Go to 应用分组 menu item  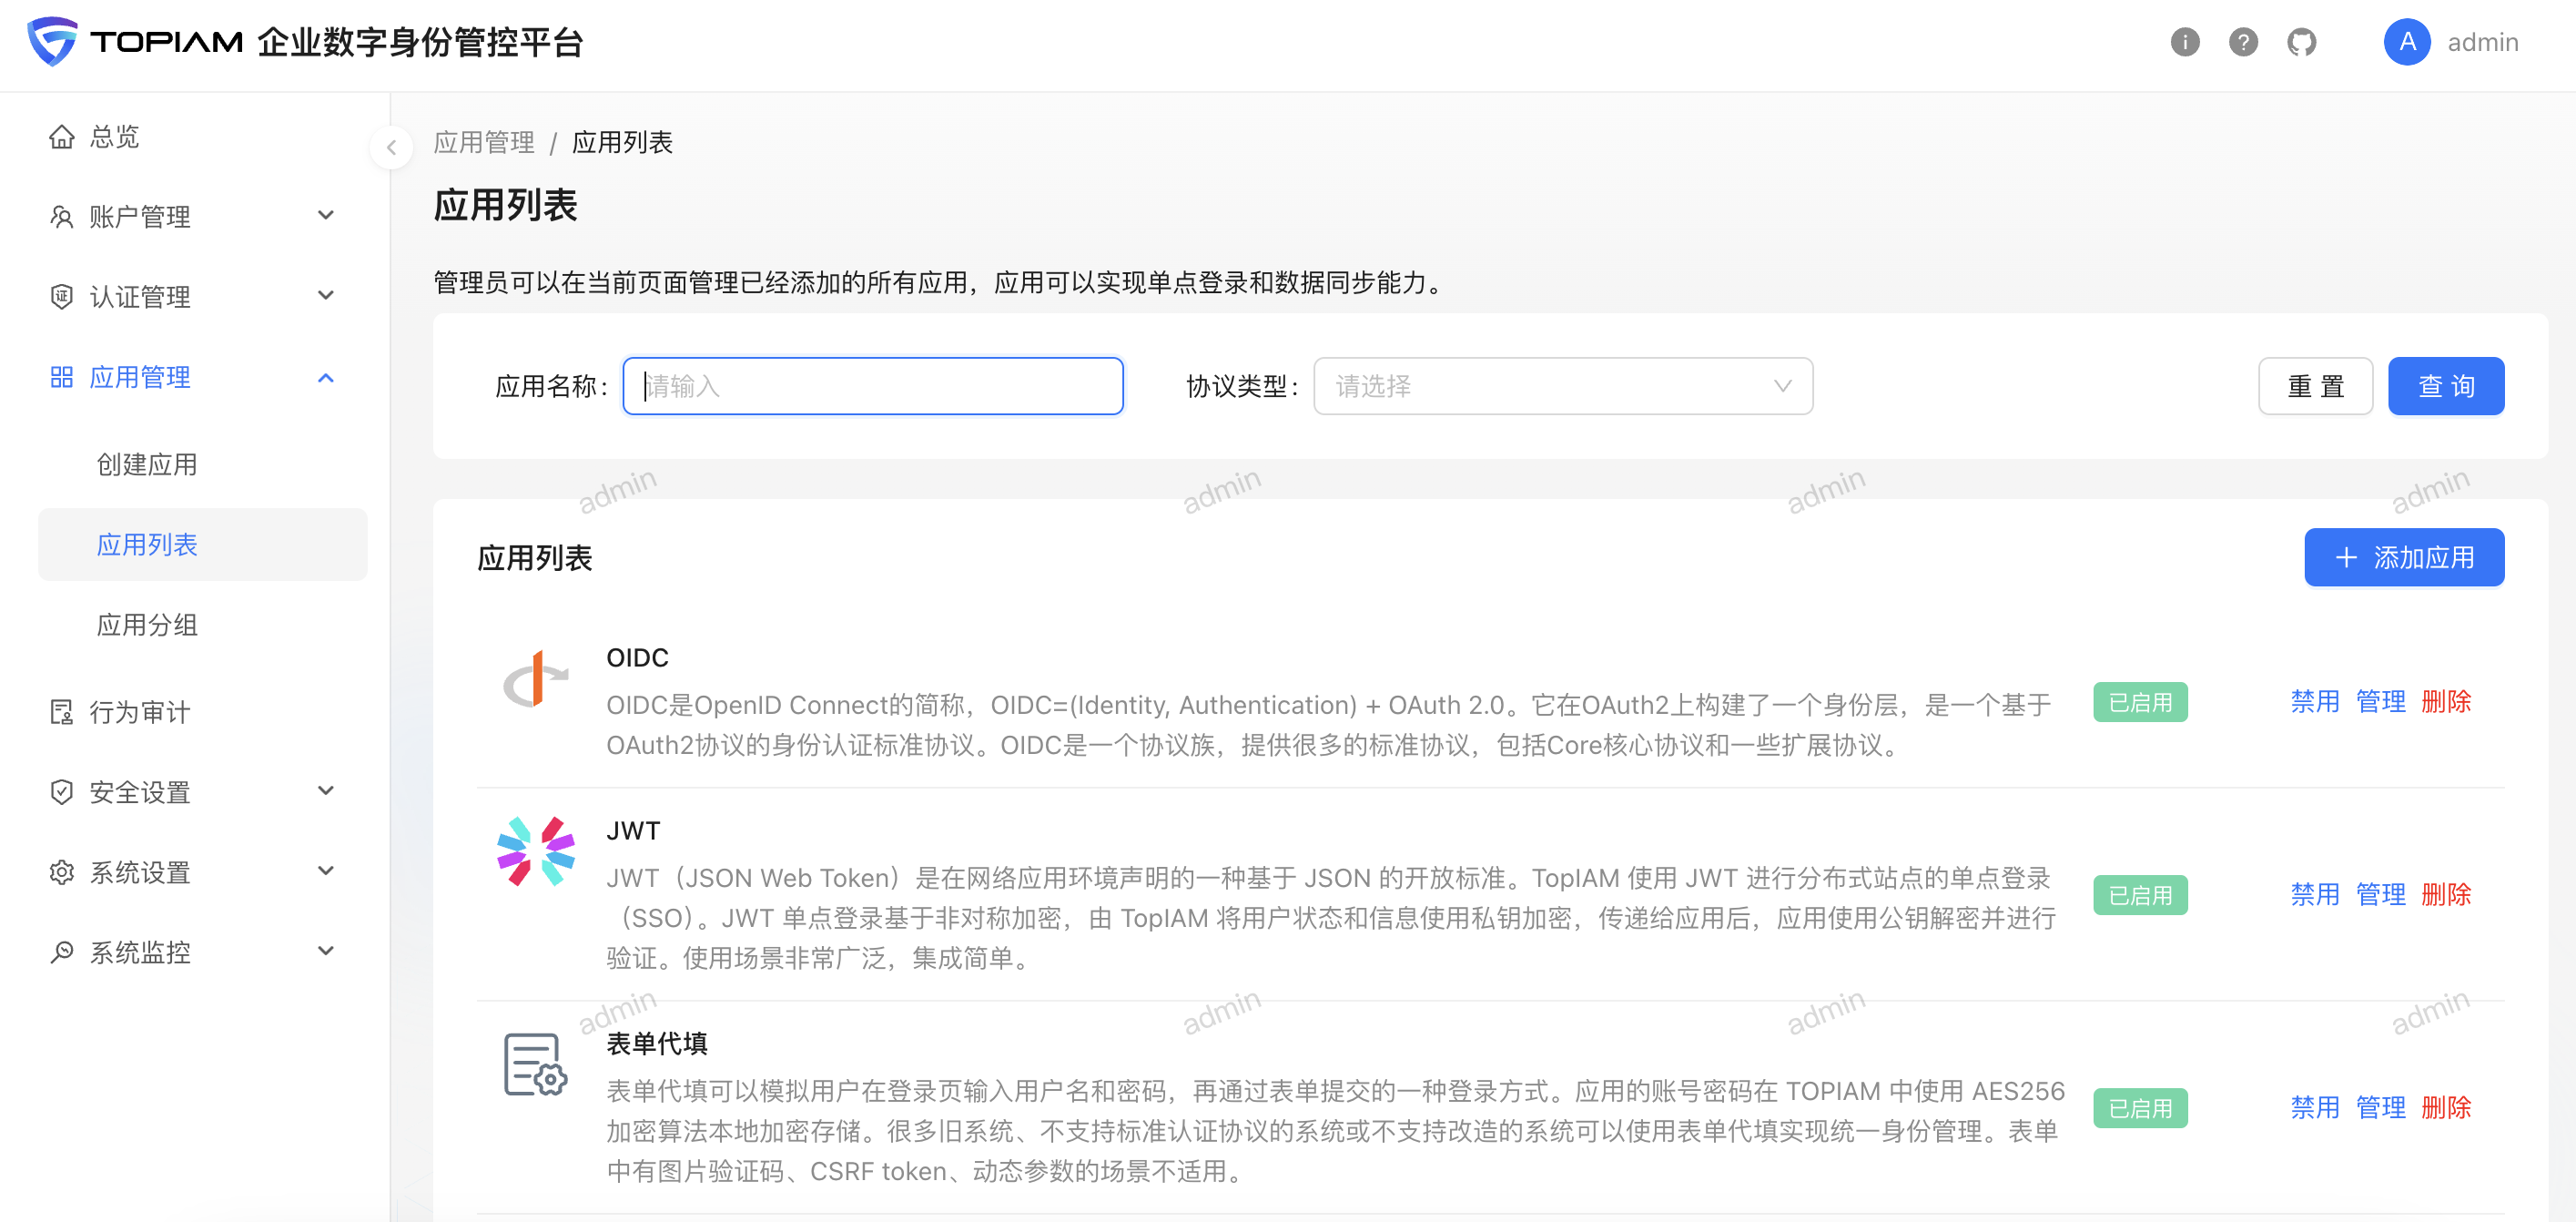[x=147, y=625]
